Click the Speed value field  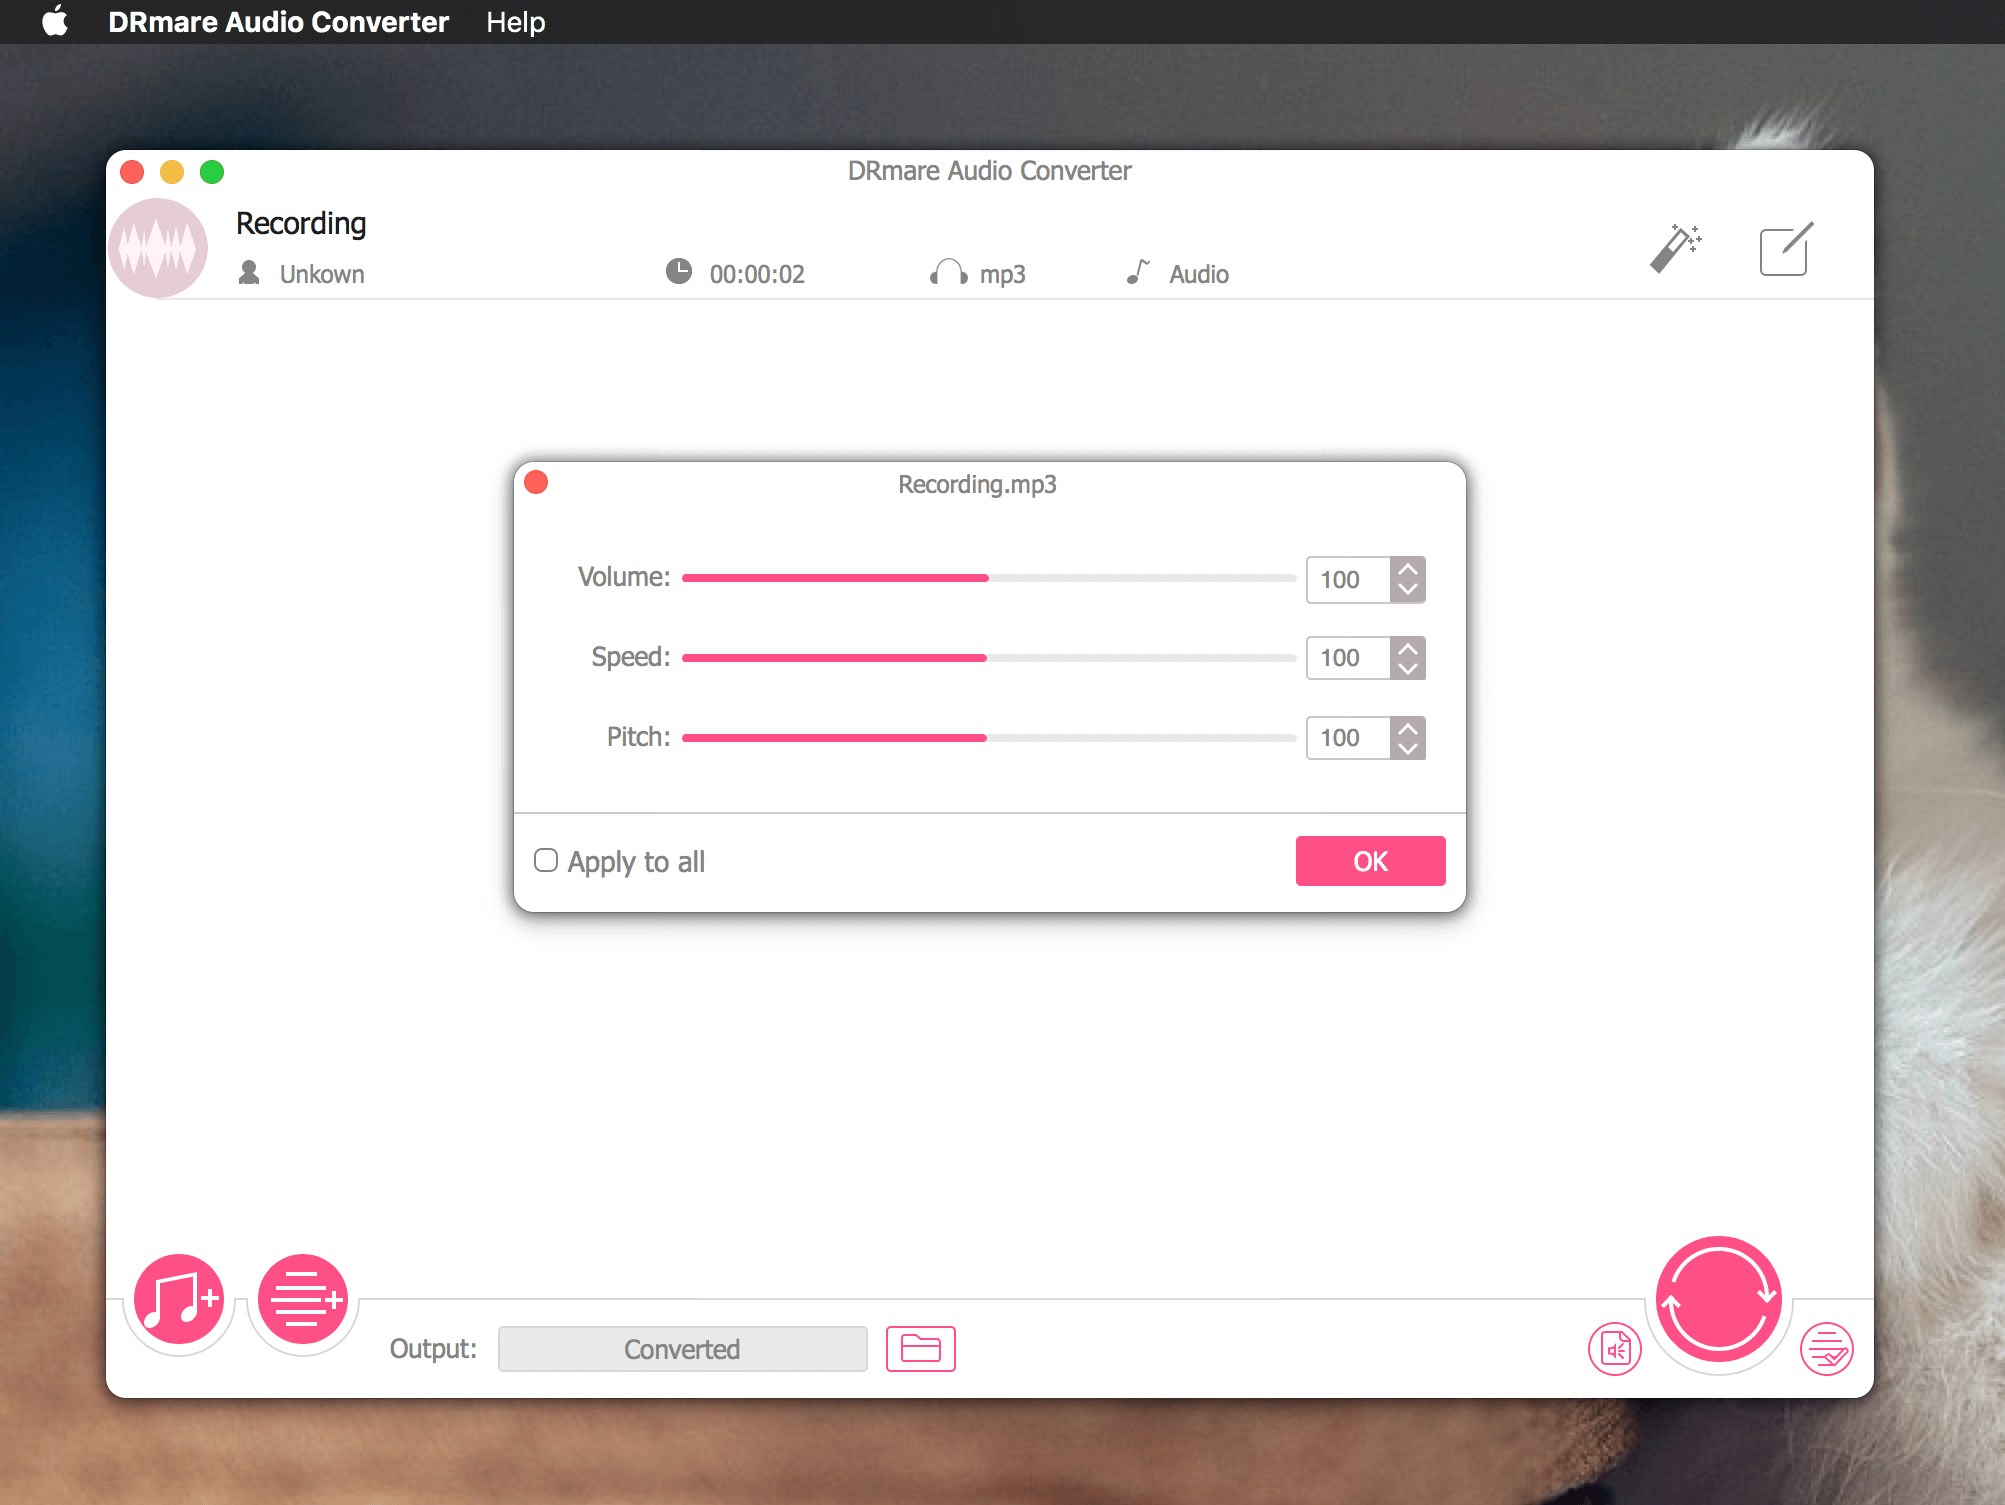pos(1348,658)
